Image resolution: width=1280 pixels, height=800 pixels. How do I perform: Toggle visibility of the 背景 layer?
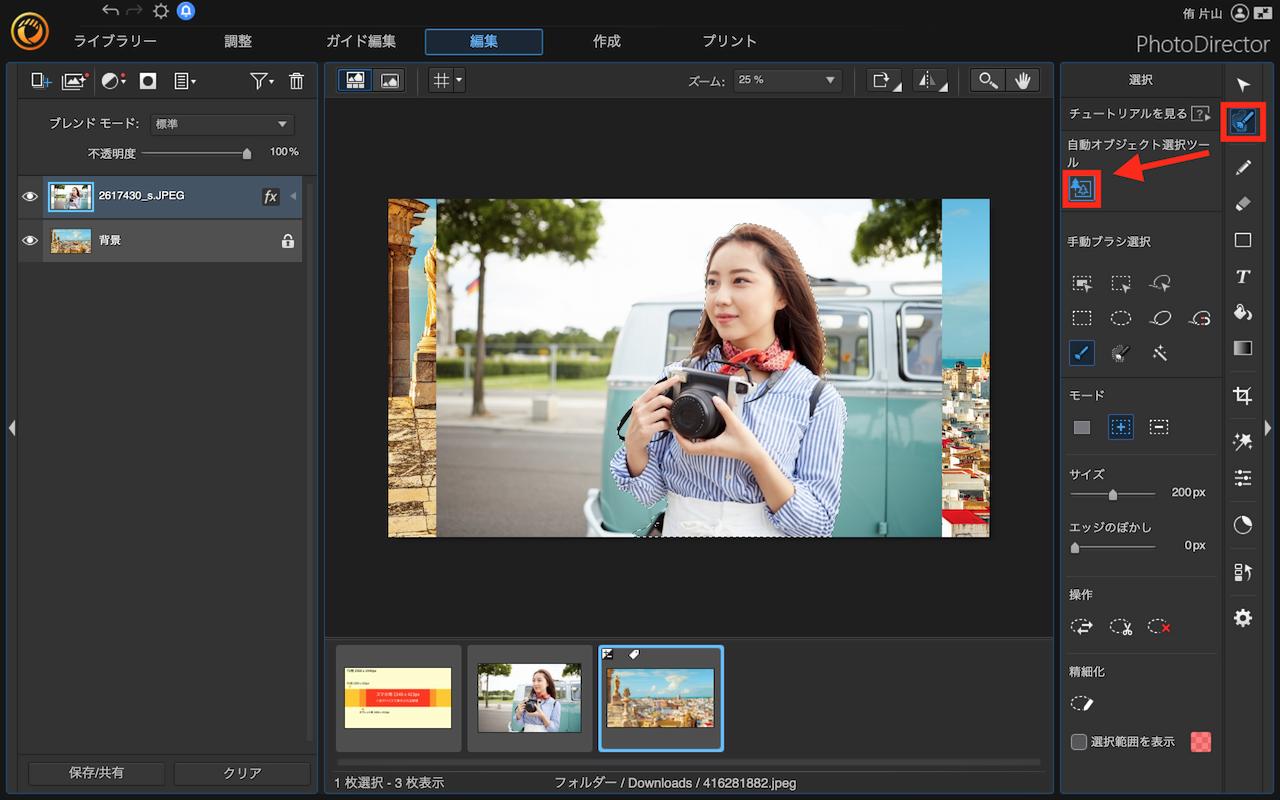click(30, 241)
